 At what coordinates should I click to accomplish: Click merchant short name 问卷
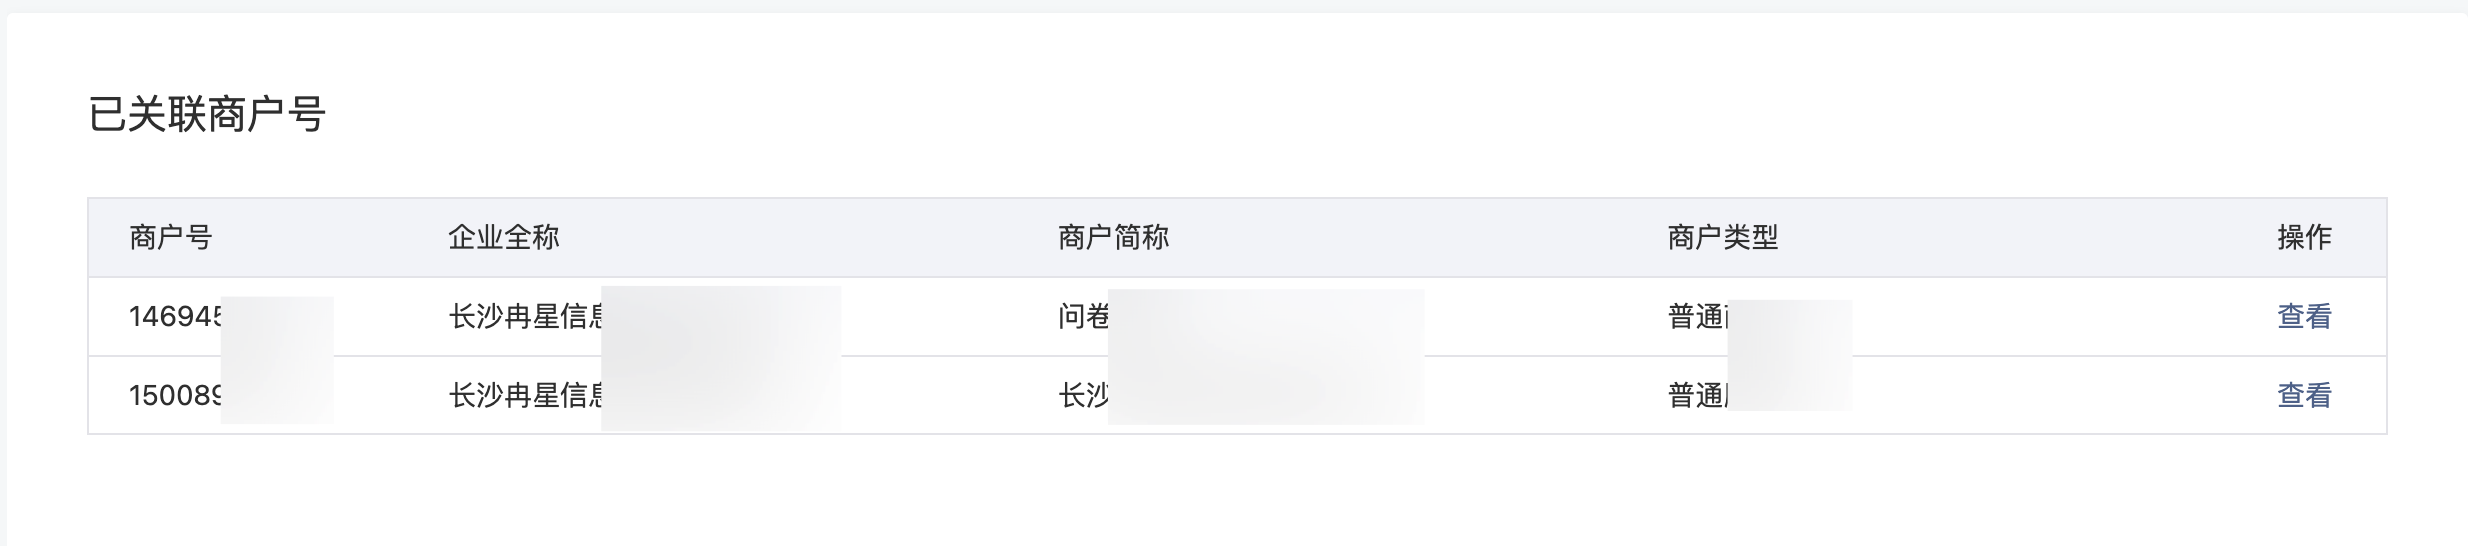click(x=1083, y=316)
